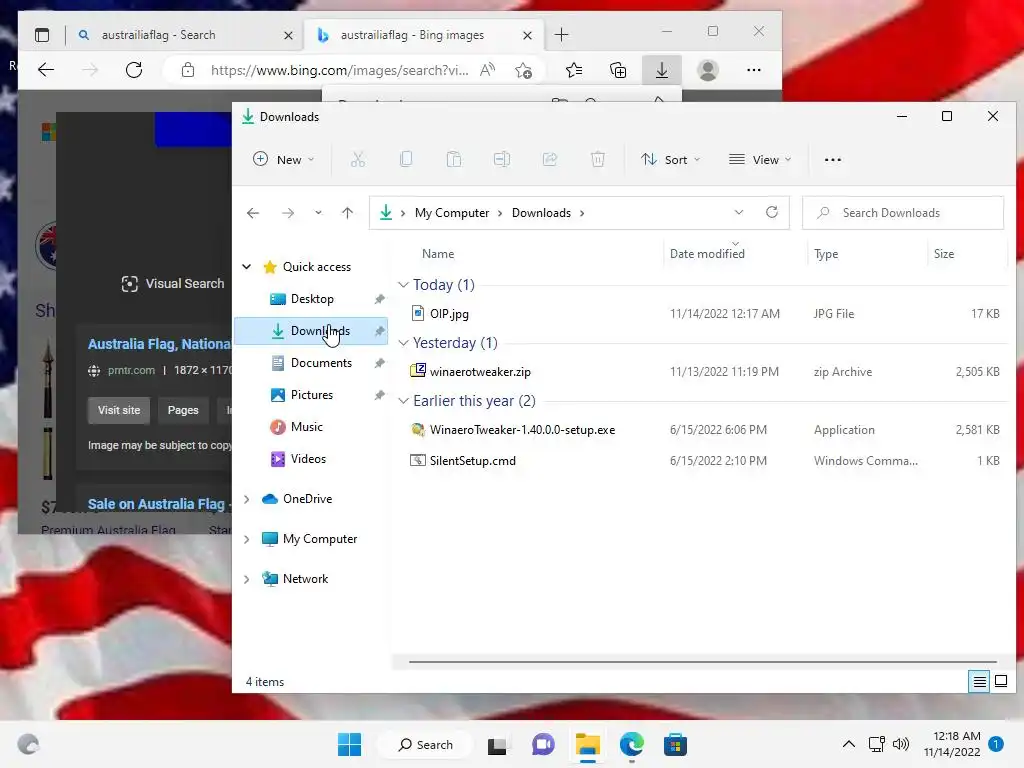
Task: Refresh the Downloads folder view
Action: tap(772, 212)
